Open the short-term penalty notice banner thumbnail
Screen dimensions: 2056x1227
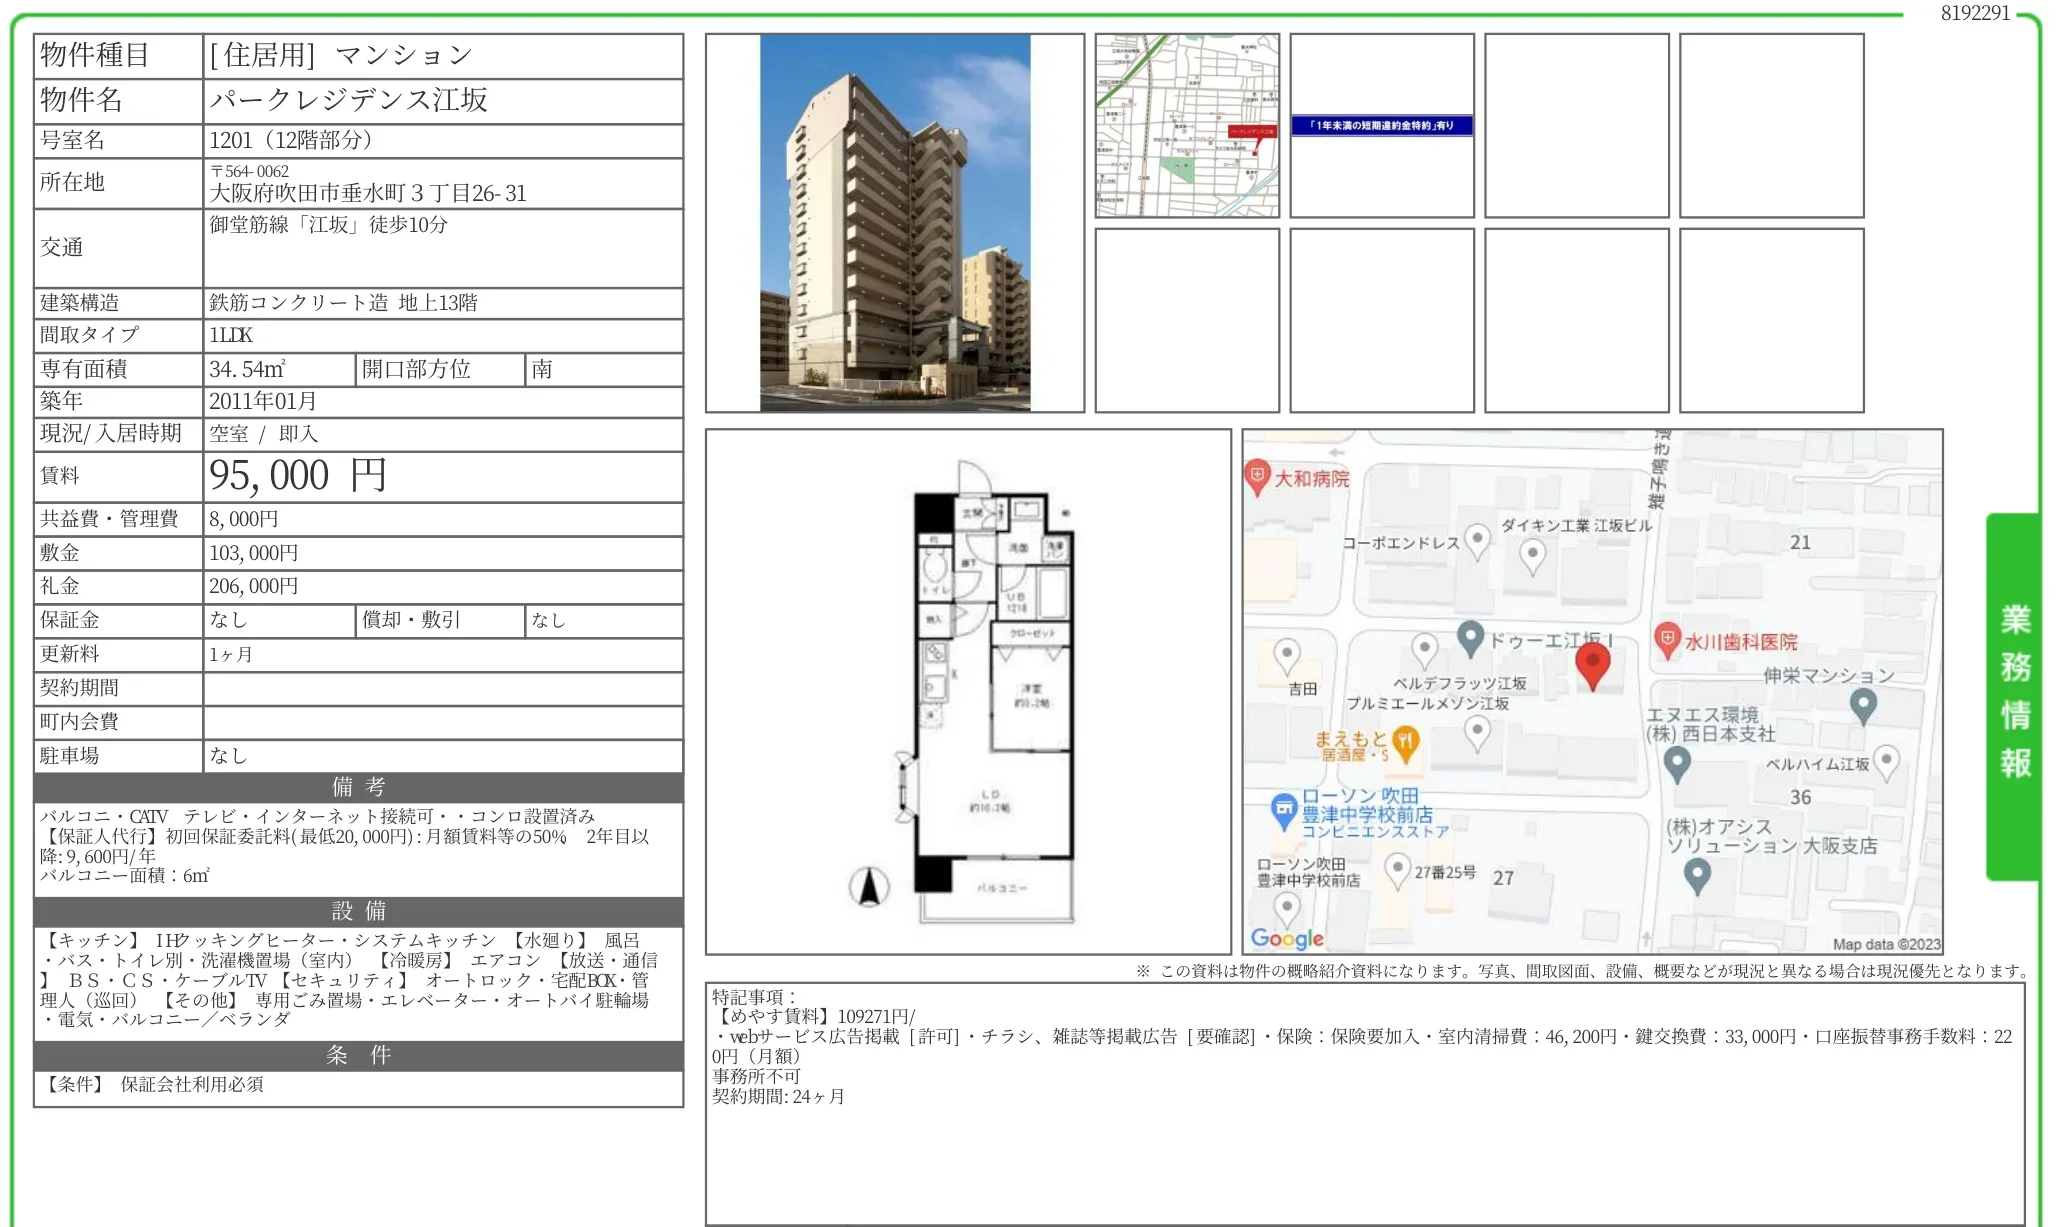pyautogui.click(x=1381, y=125)
